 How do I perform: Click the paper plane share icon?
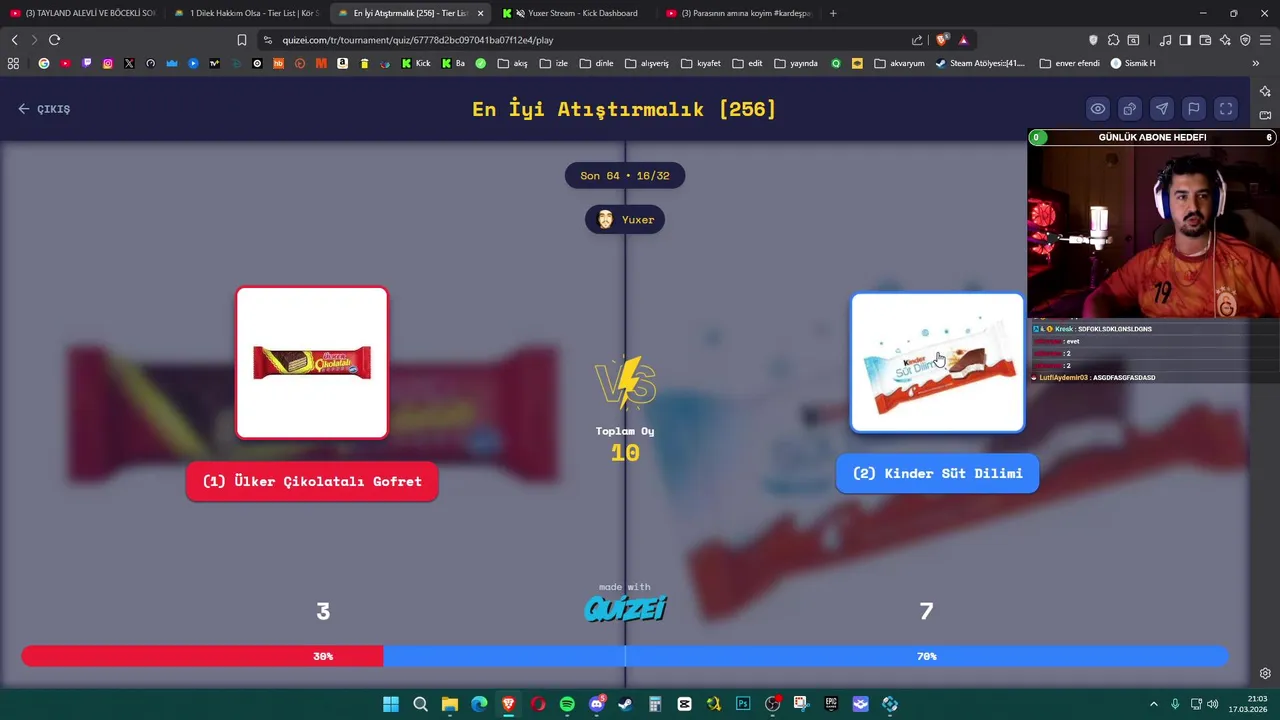tap(1162, 109)
